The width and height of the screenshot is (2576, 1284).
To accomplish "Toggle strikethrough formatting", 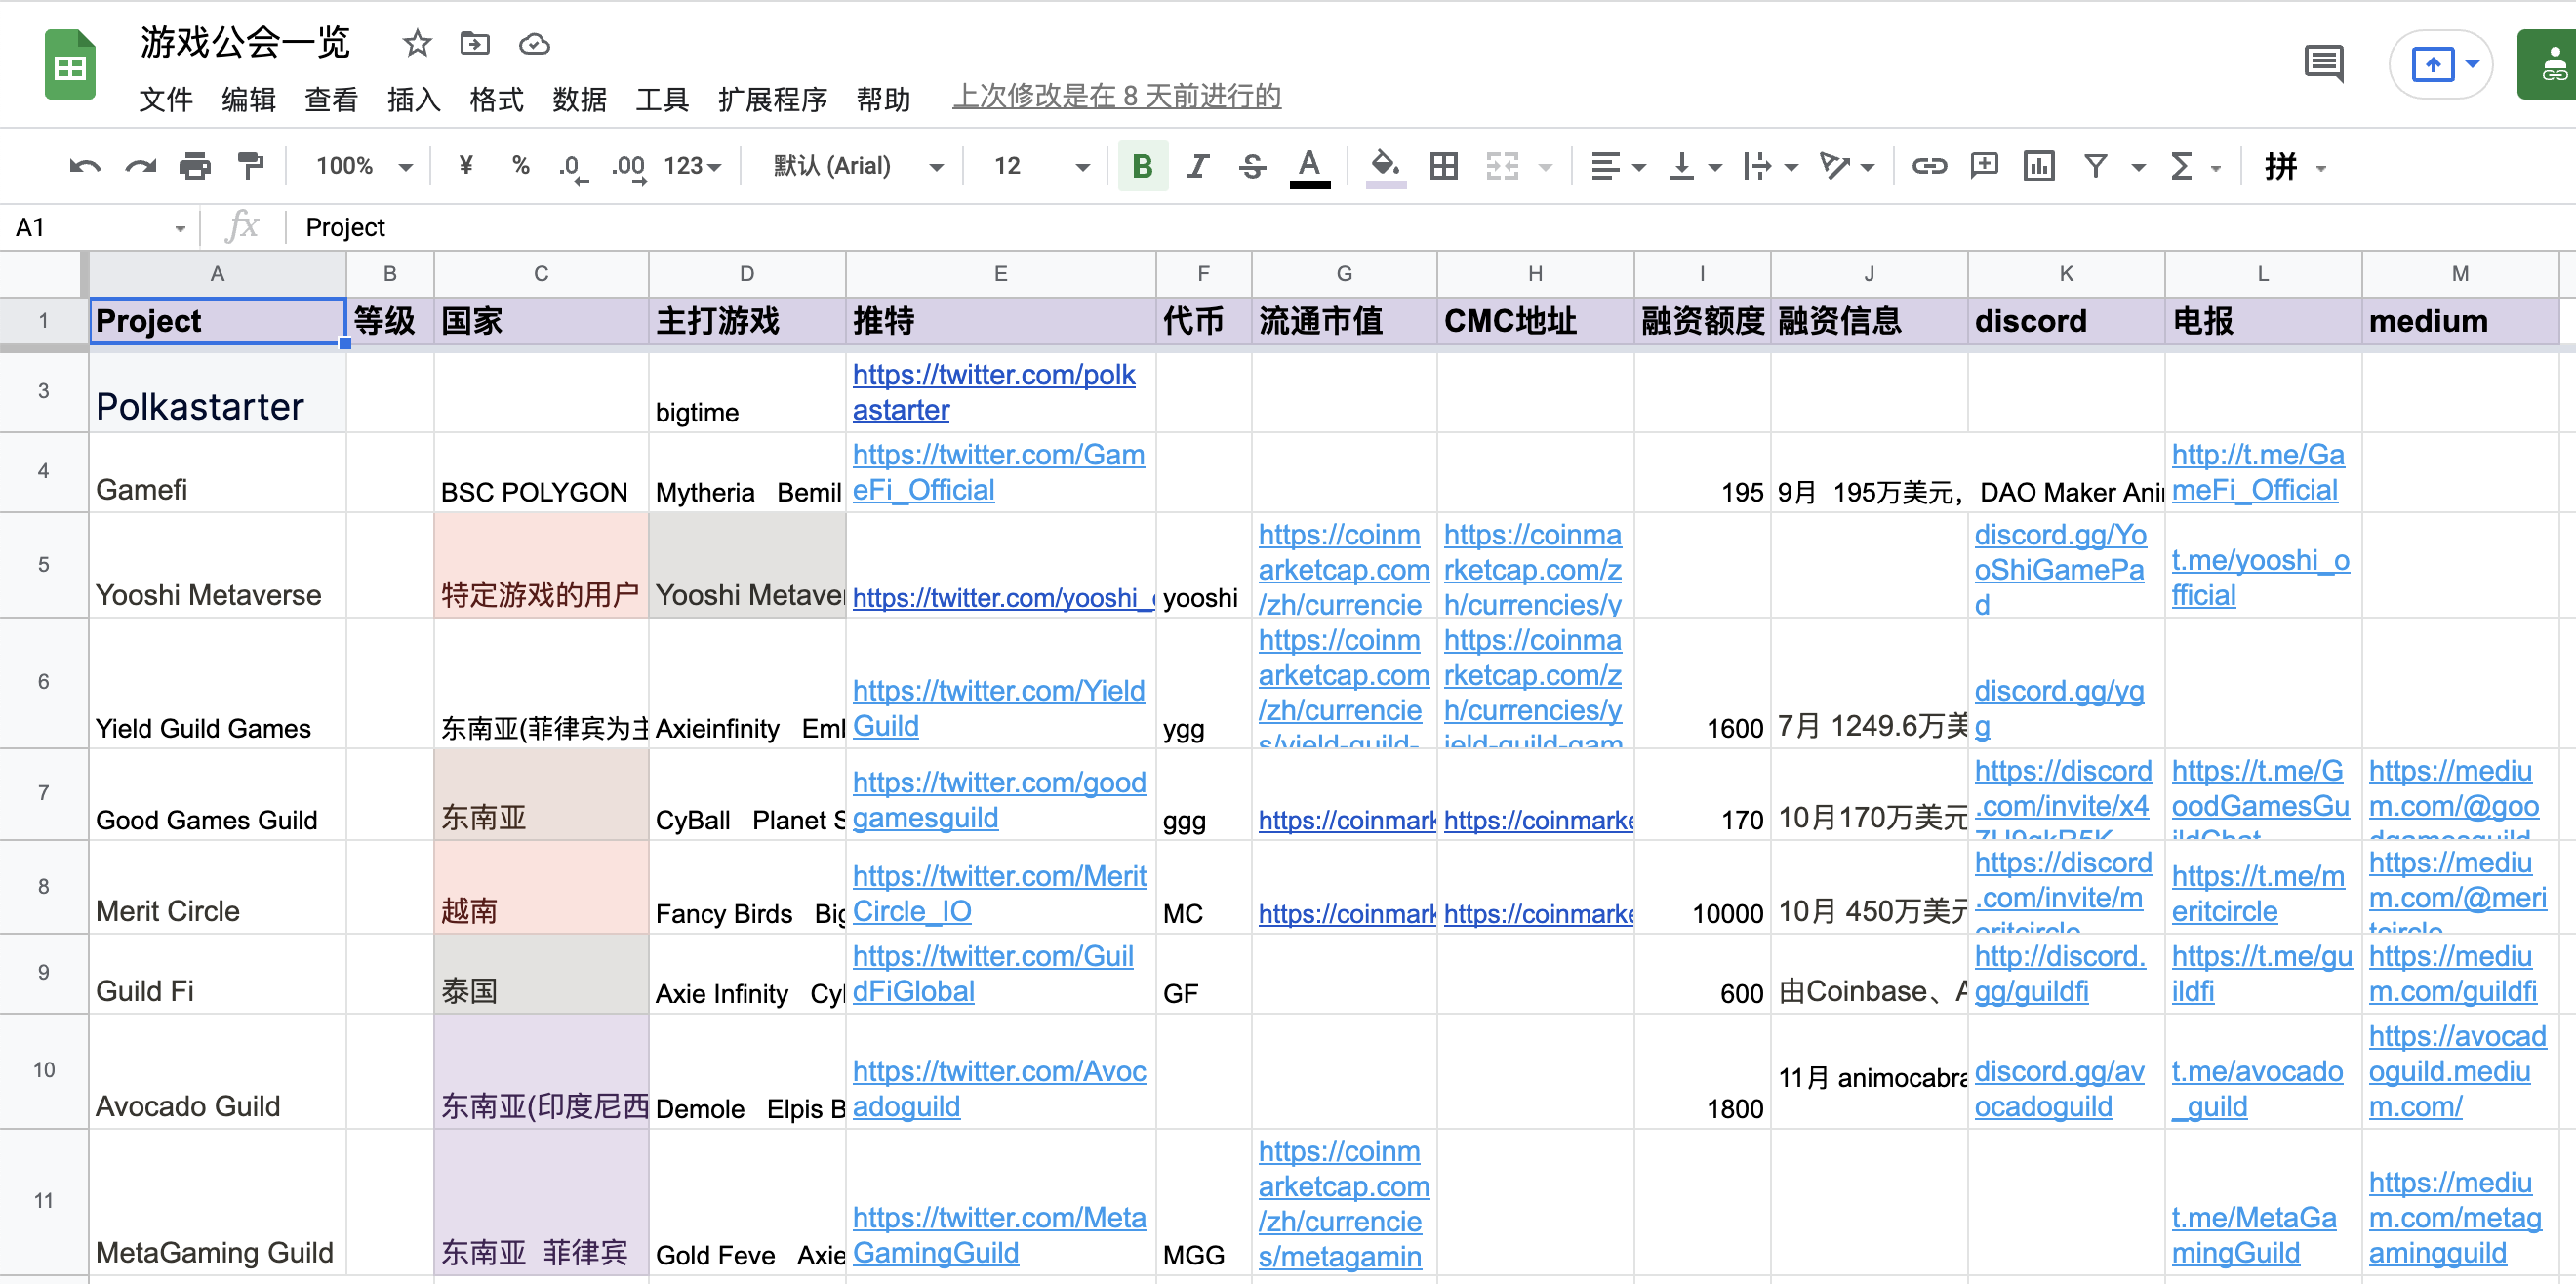I will pyautogui.click(x=1252, y=166).
